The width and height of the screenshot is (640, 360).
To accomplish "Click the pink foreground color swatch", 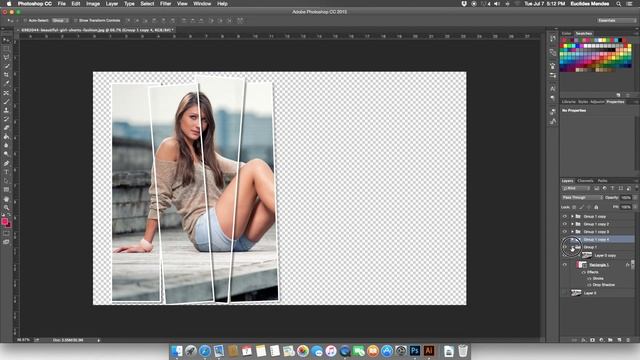I will pyautogui.click(x=4, y=221).
